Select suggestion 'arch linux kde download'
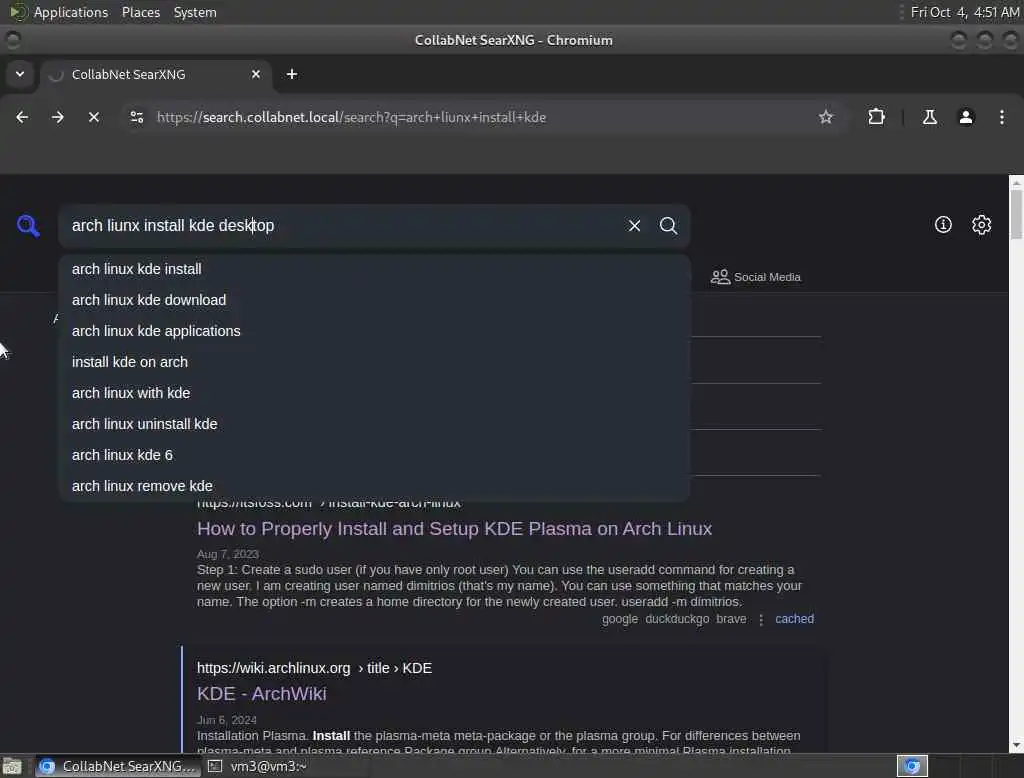The height and width of the screenshot is (778, 1024). point(374,300)
